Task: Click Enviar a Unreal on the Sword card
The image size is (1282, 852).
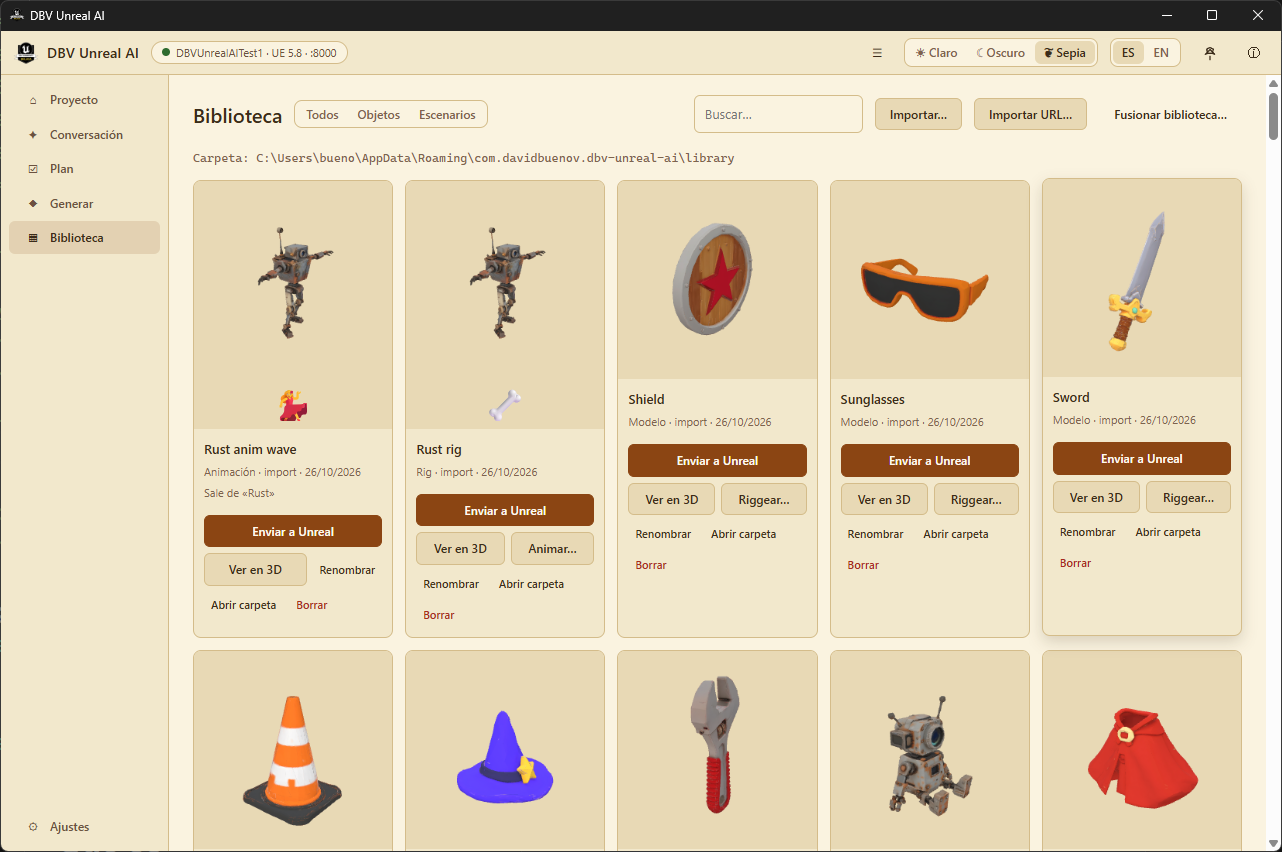Action: coord(1142,459)
